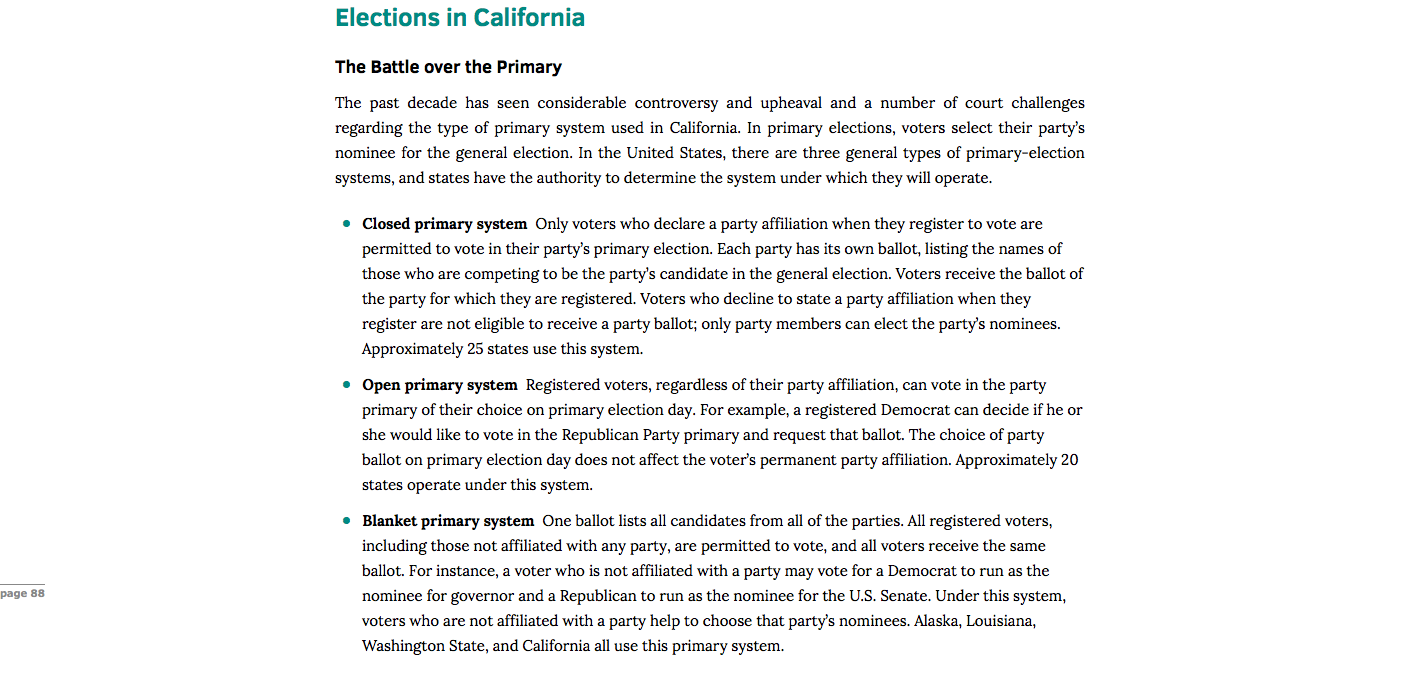Click the 'Open primary system' bold term

point(440,385)
